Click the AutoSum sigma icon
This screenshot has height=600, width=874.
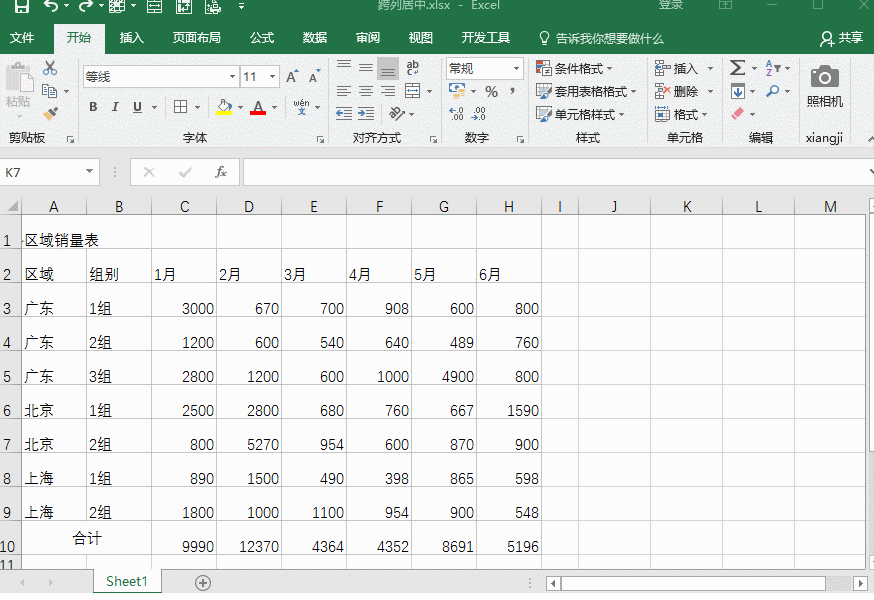(737, 68)
